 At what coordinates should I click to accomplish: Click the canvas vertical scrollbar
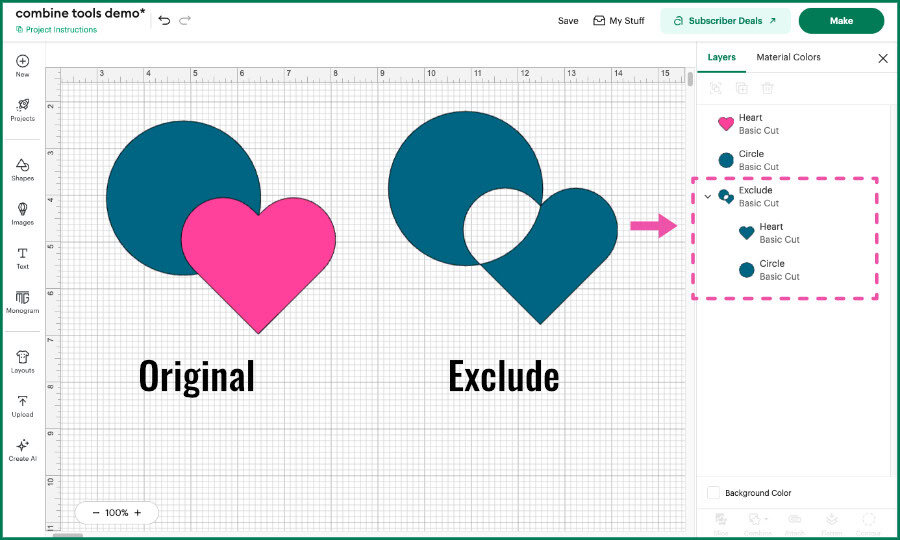(x=690, y=78)
